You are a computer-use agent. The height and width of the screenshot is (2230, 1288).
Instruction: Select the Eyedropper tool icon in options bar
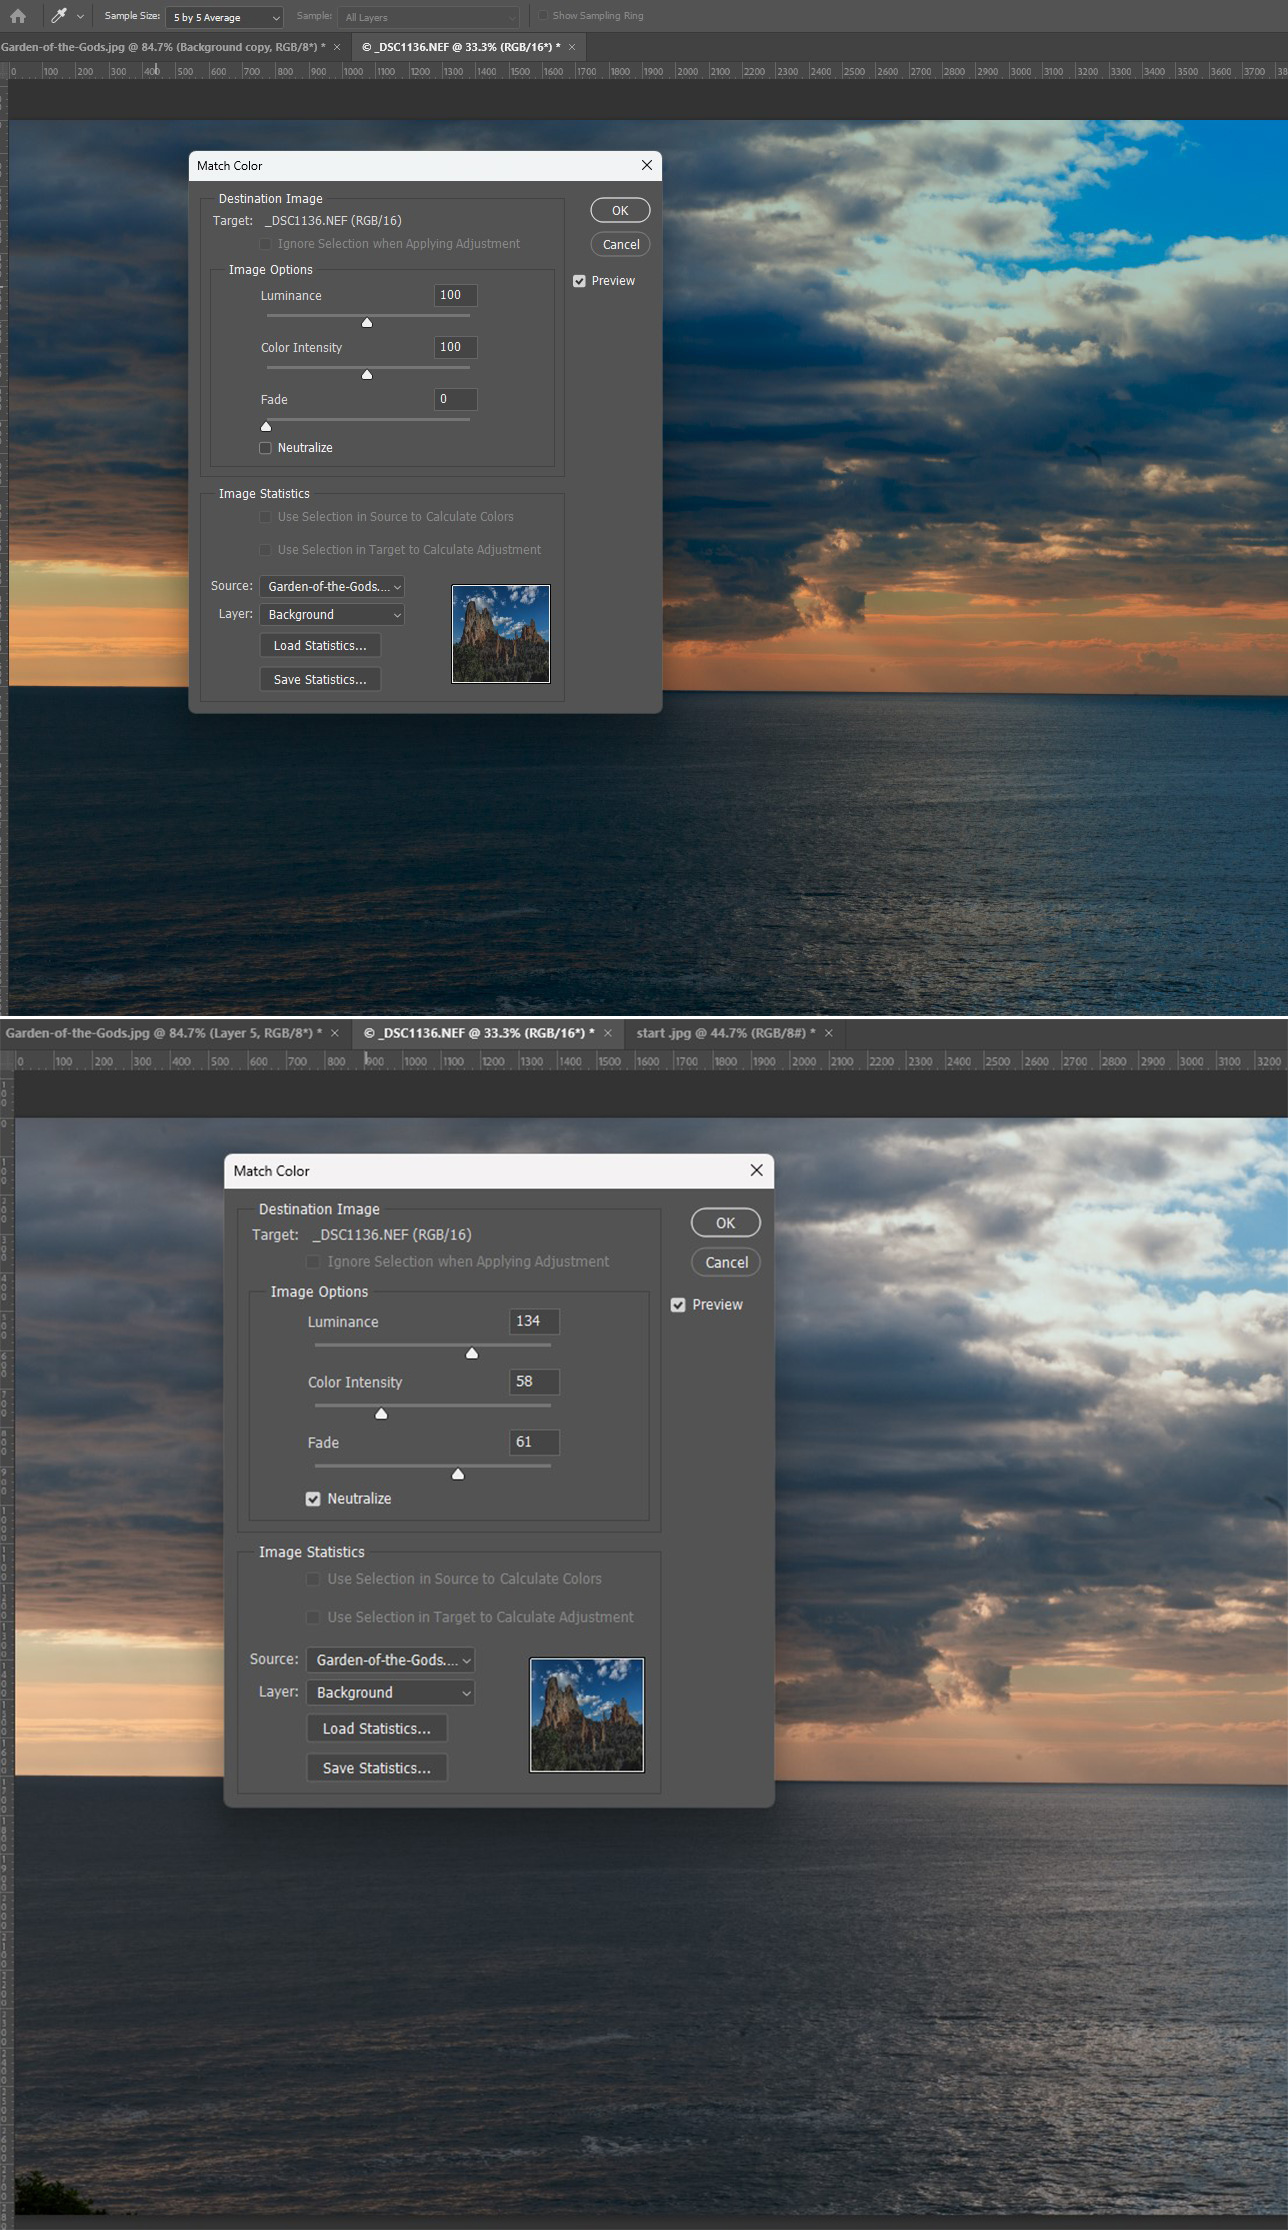59,16
